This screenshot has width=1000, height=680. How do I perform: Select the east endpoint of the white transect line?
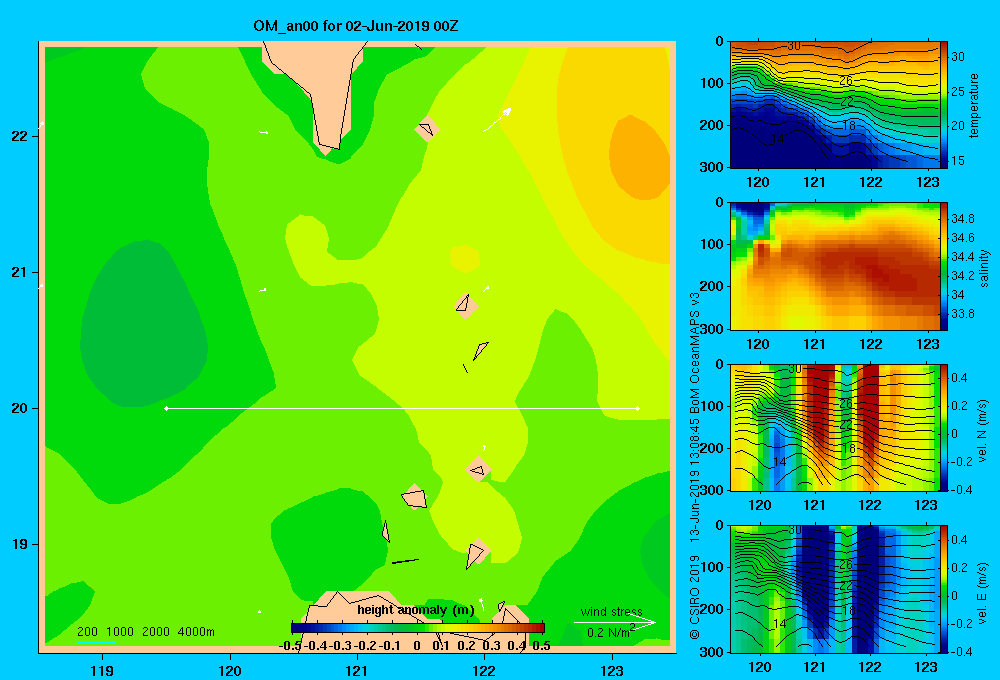tap(638, 408)
